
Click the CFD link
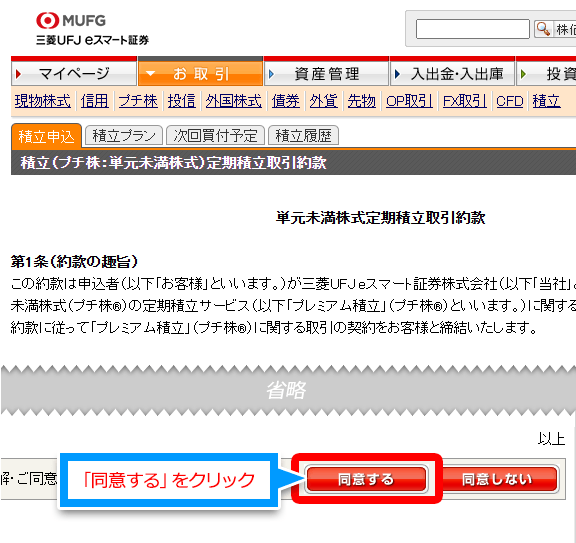(x=510, y=101)
